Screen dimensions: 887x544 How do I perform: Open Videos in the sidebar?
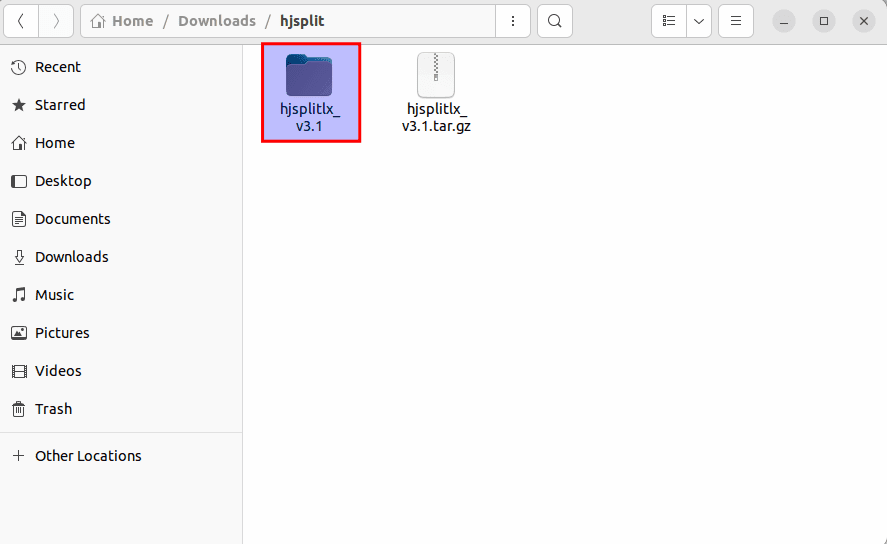pyautogui.click(x=121, y=371)
